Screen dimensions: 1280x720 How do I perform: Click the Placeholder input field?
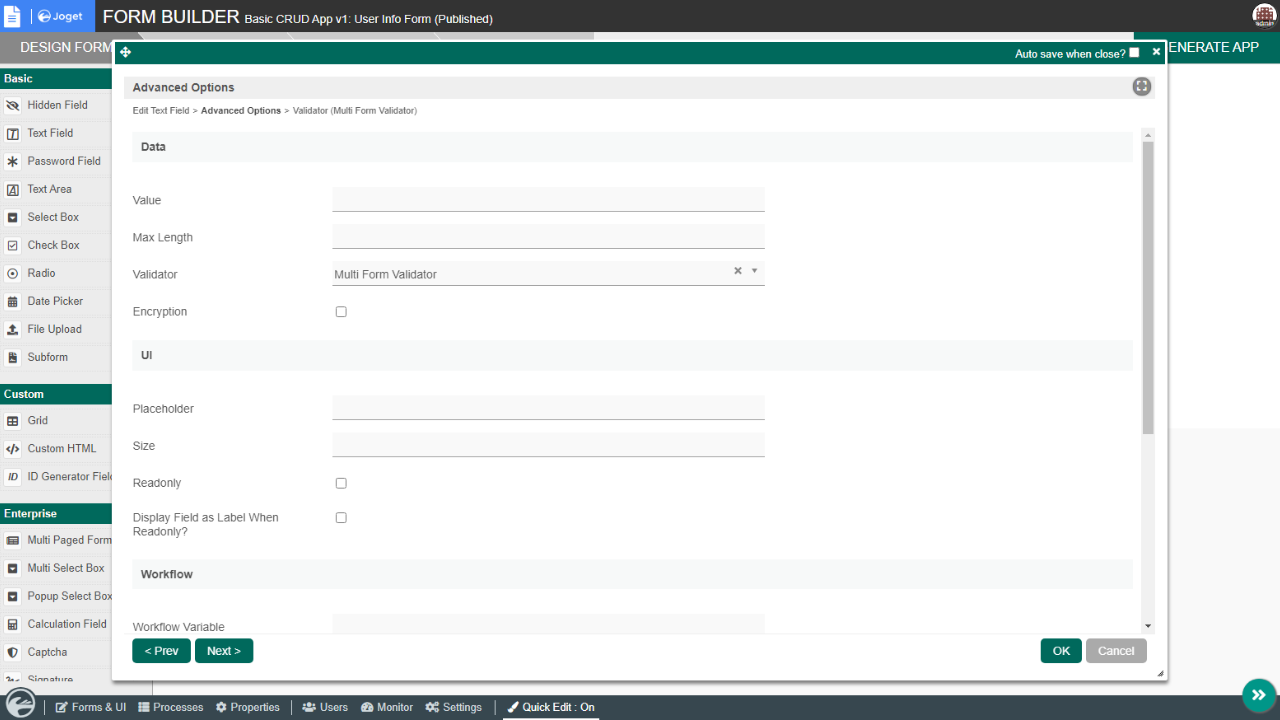click(x=548, y=408)
